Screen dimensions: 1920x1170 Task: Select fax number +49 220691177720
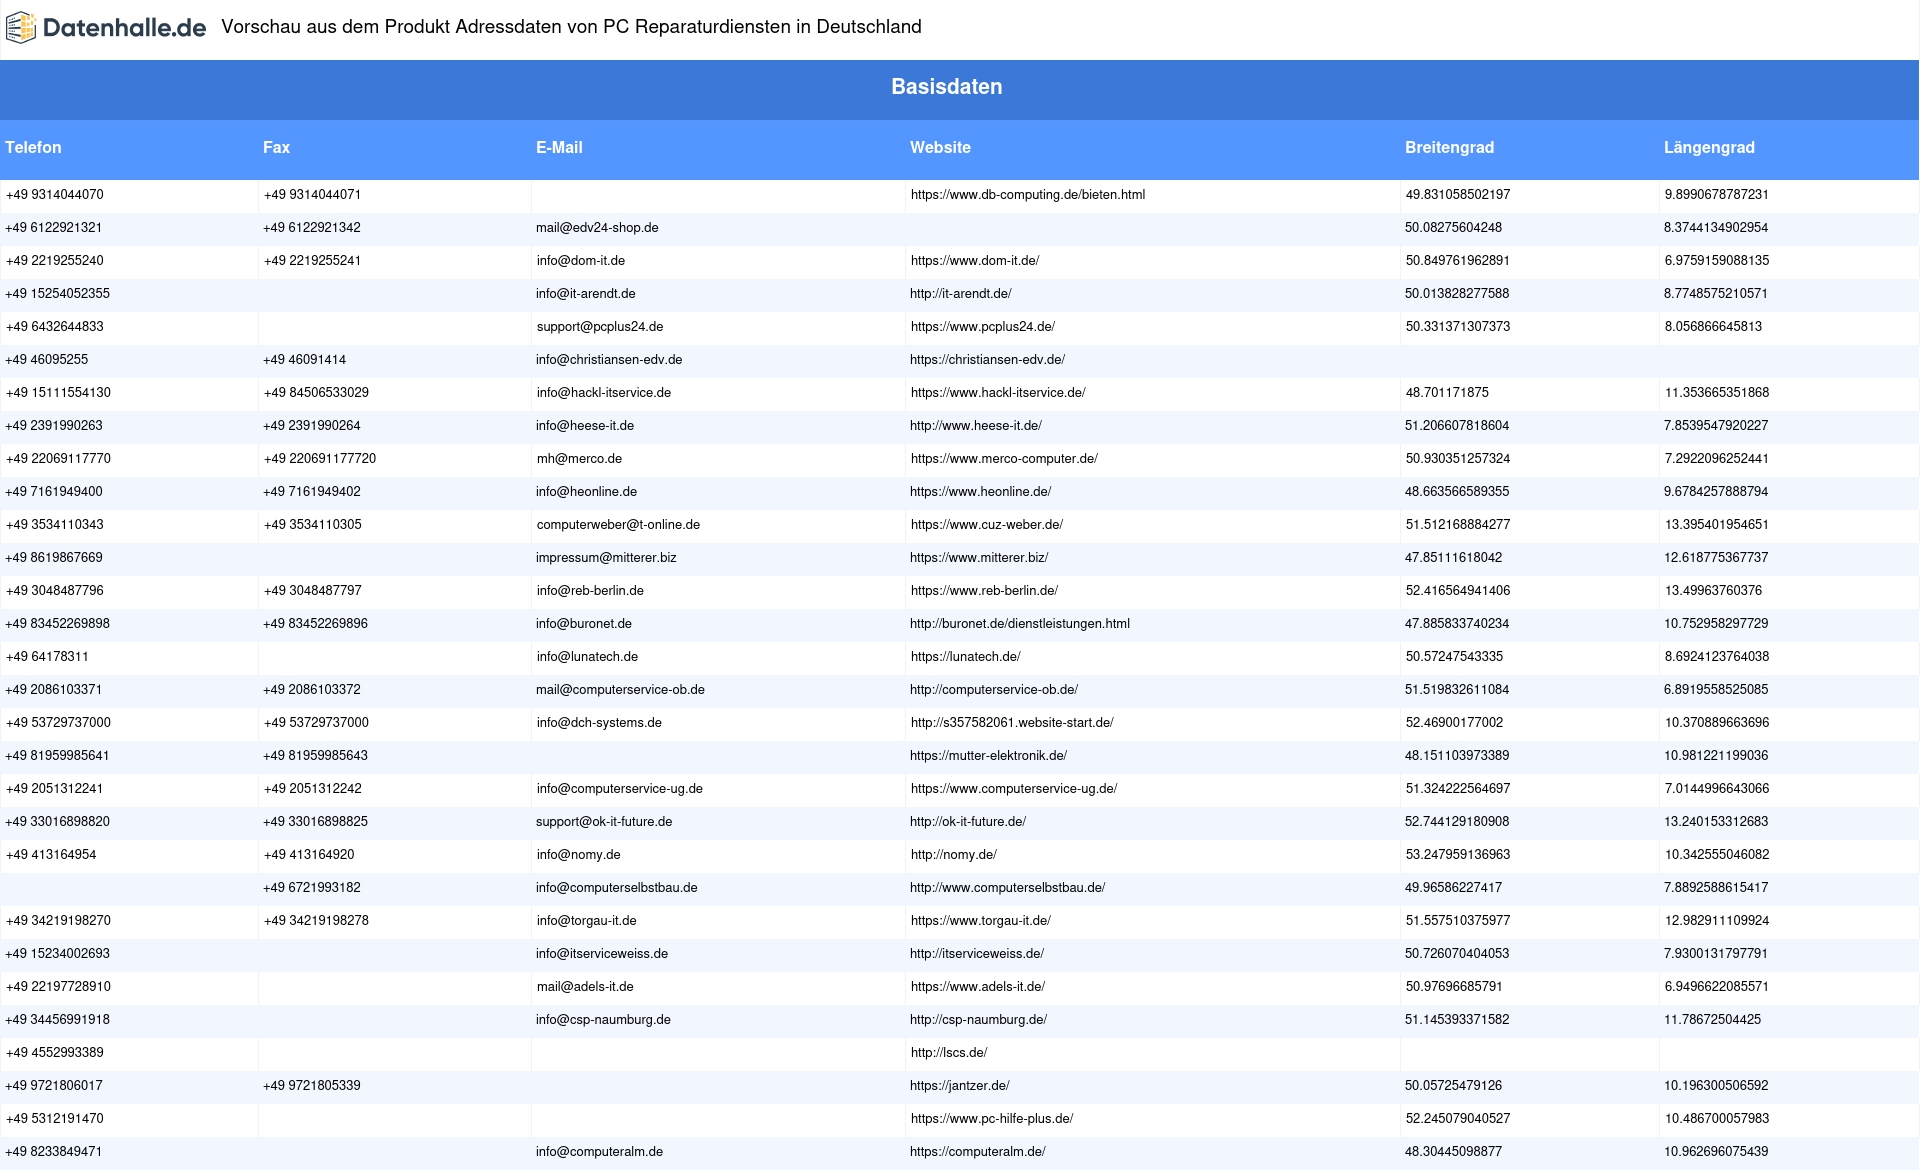tap(320, 459)
